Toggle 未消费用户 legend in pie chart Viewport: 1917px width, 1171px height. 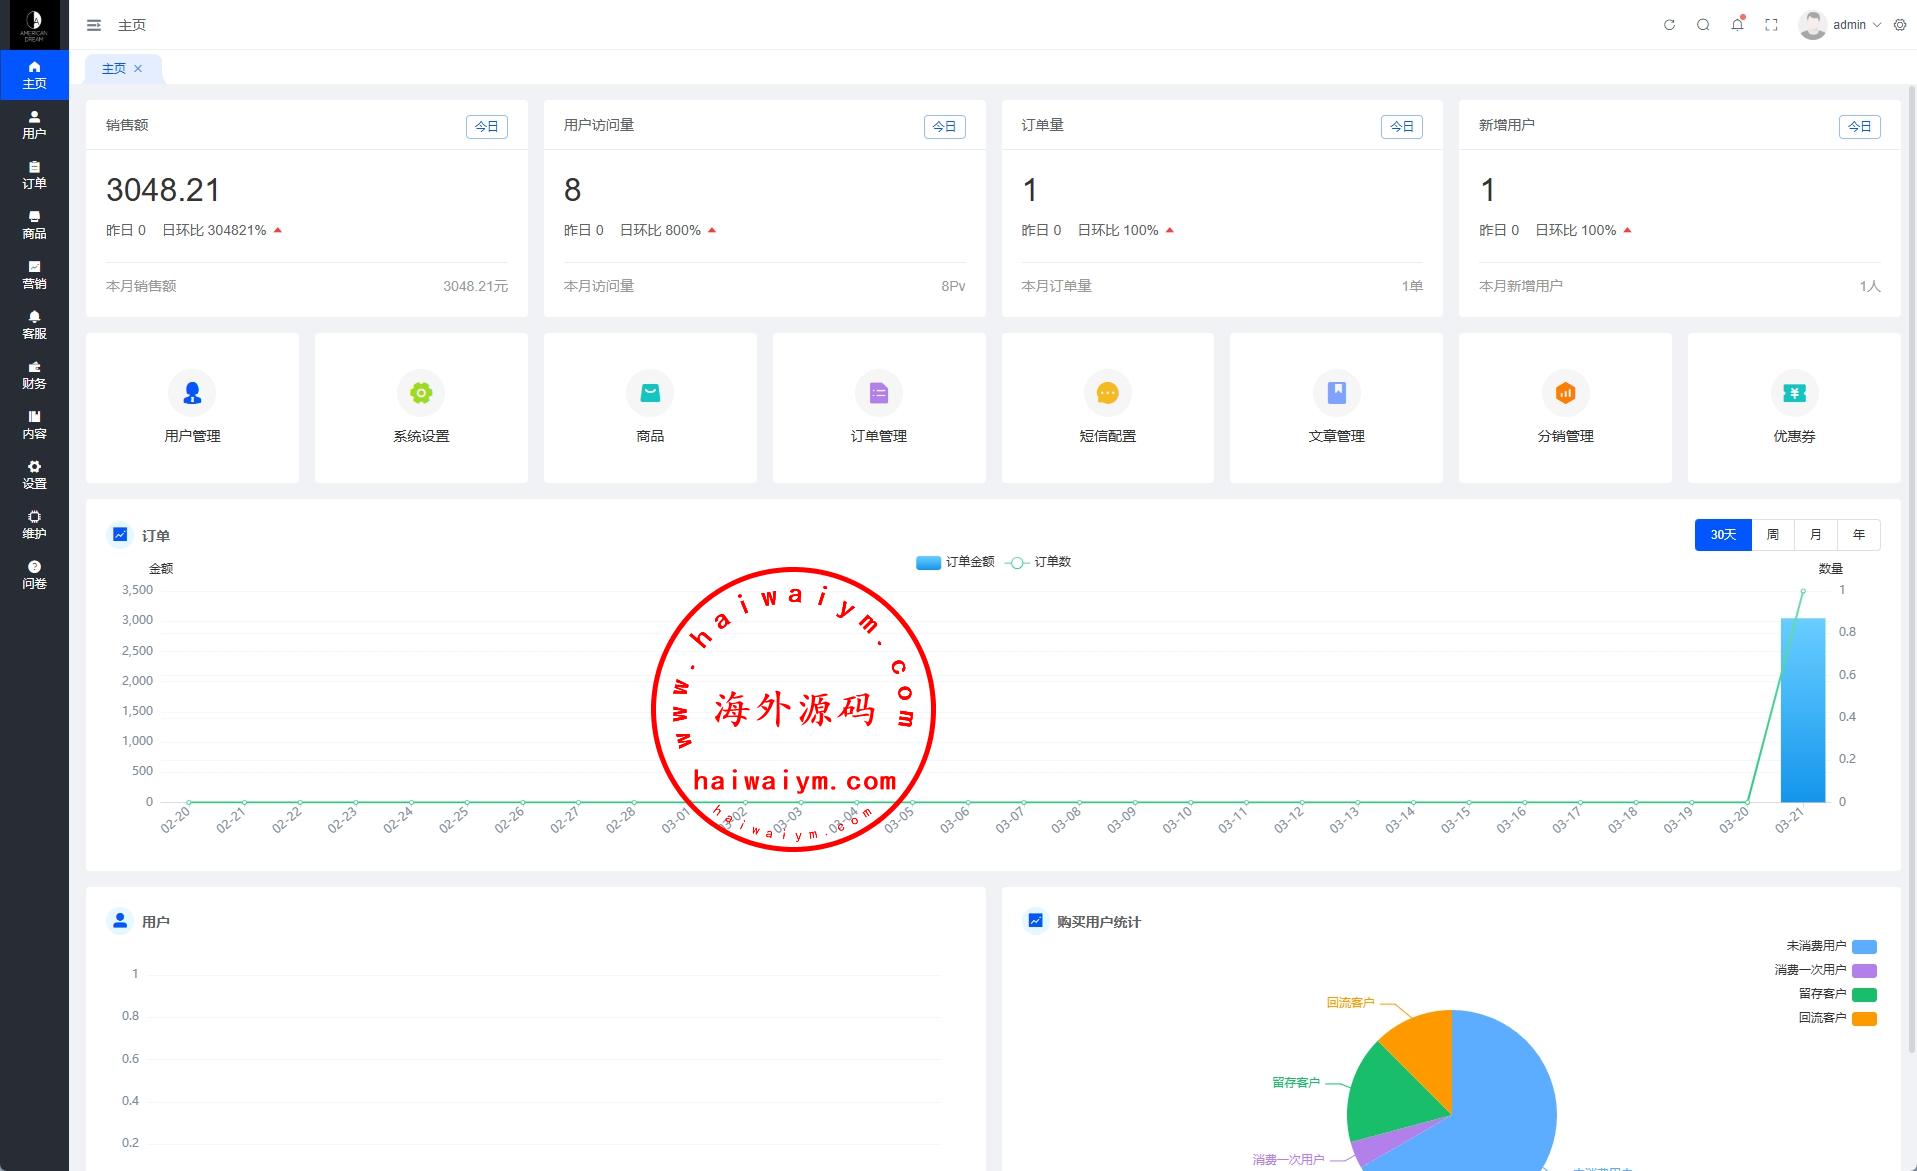(1863, 946)
